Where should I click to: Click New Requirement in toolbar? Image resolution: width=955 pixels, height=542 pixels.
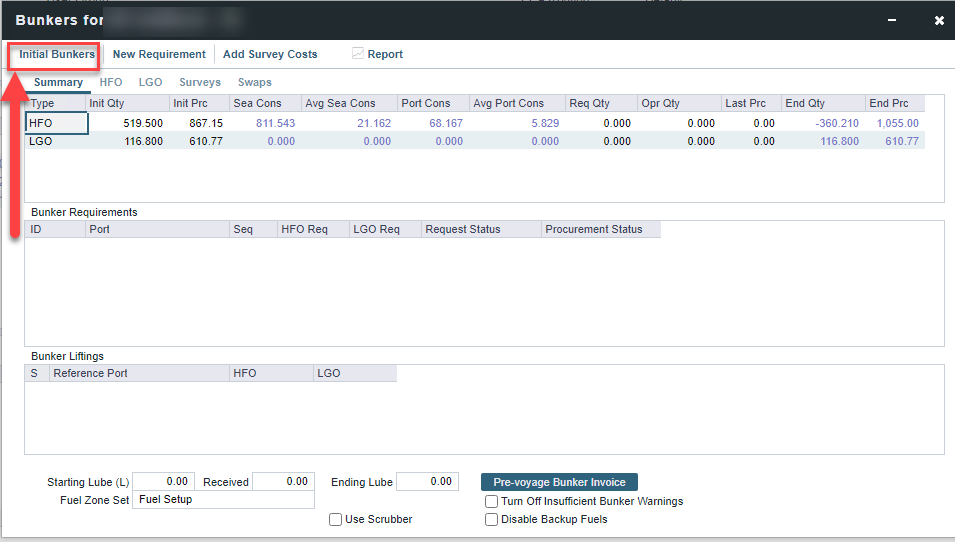(x=159, y=54)
